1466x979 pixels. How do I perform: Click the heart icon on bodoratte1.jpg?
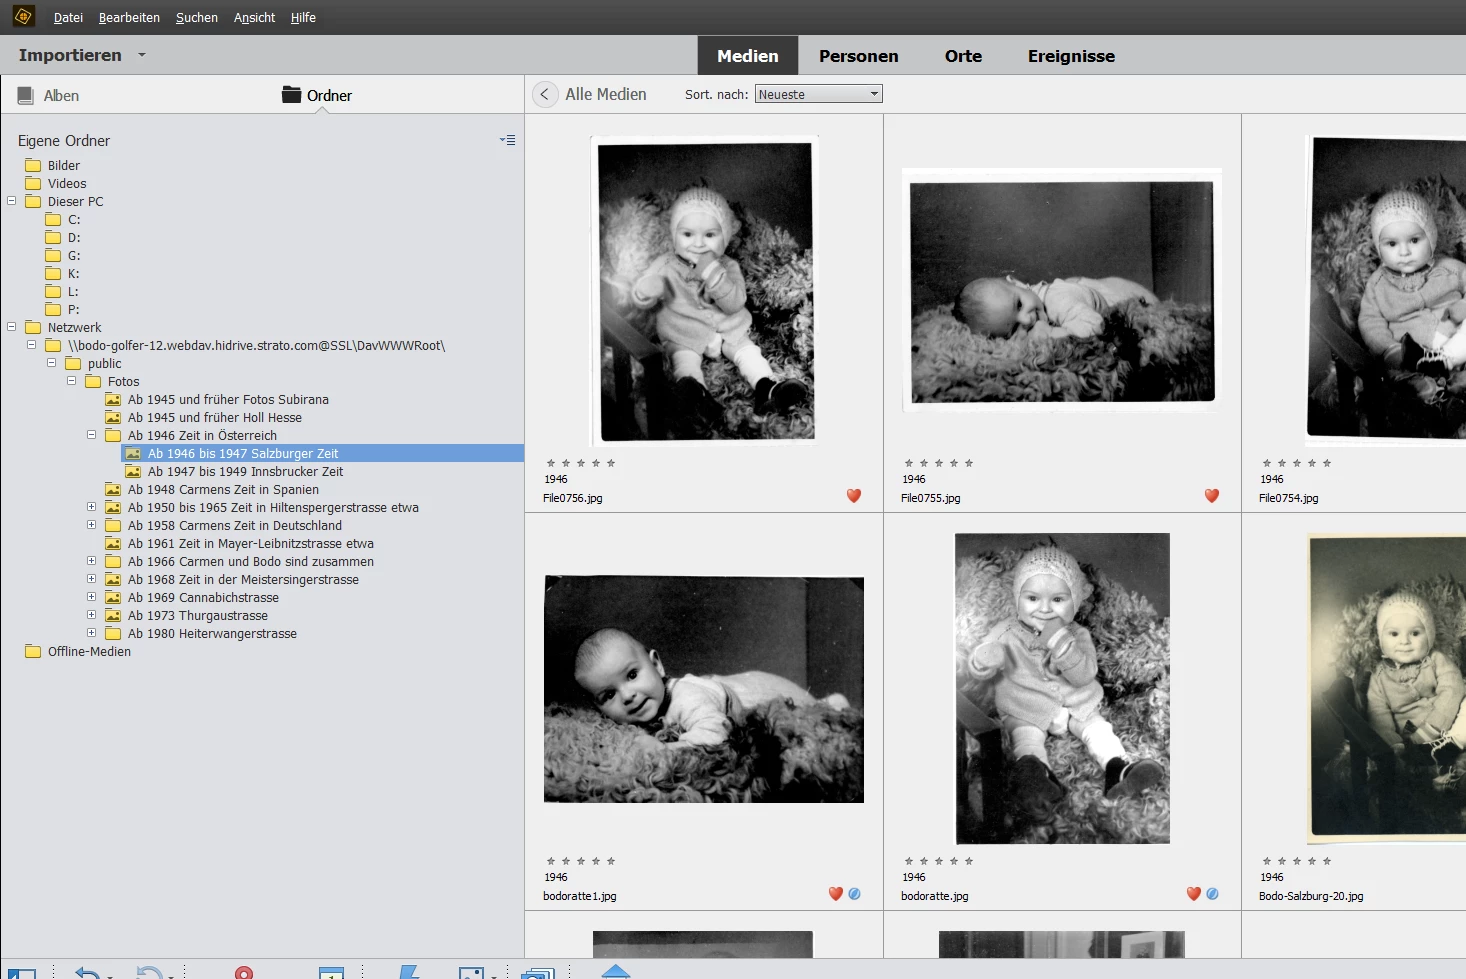pos(836,894)
